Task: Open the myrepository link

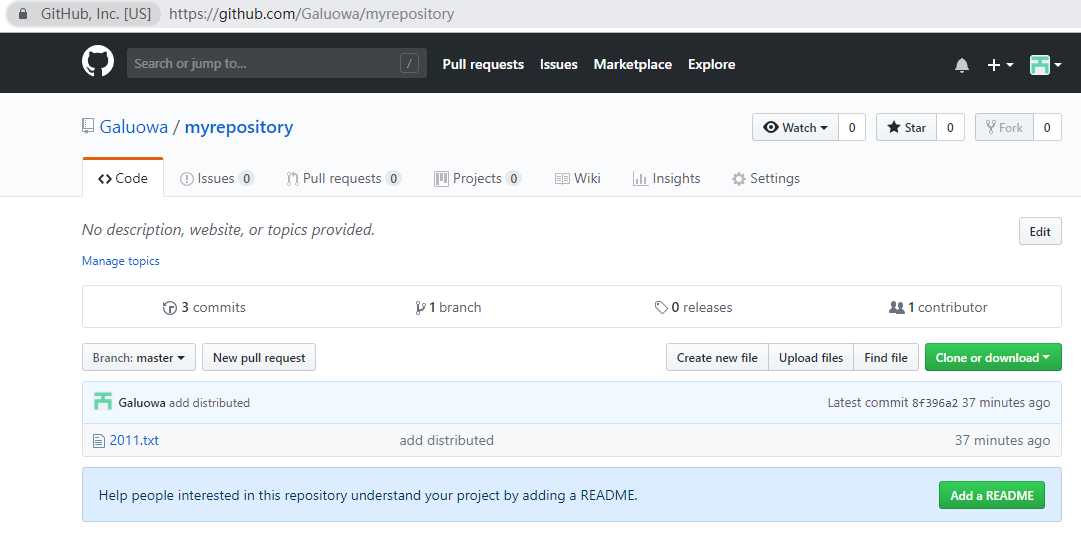Action: 239,127
